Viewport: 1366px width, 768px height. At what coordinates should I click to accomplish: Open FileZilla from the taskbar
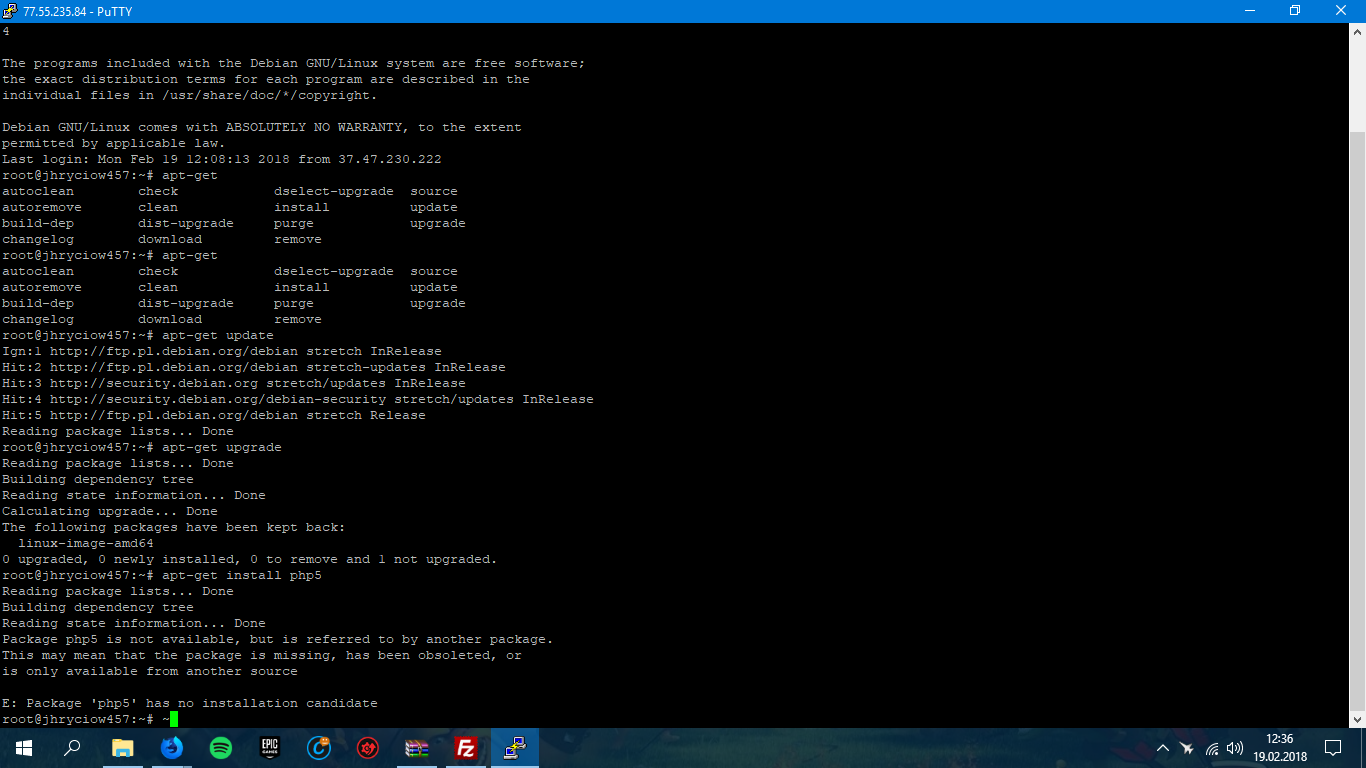pos(466,748)
